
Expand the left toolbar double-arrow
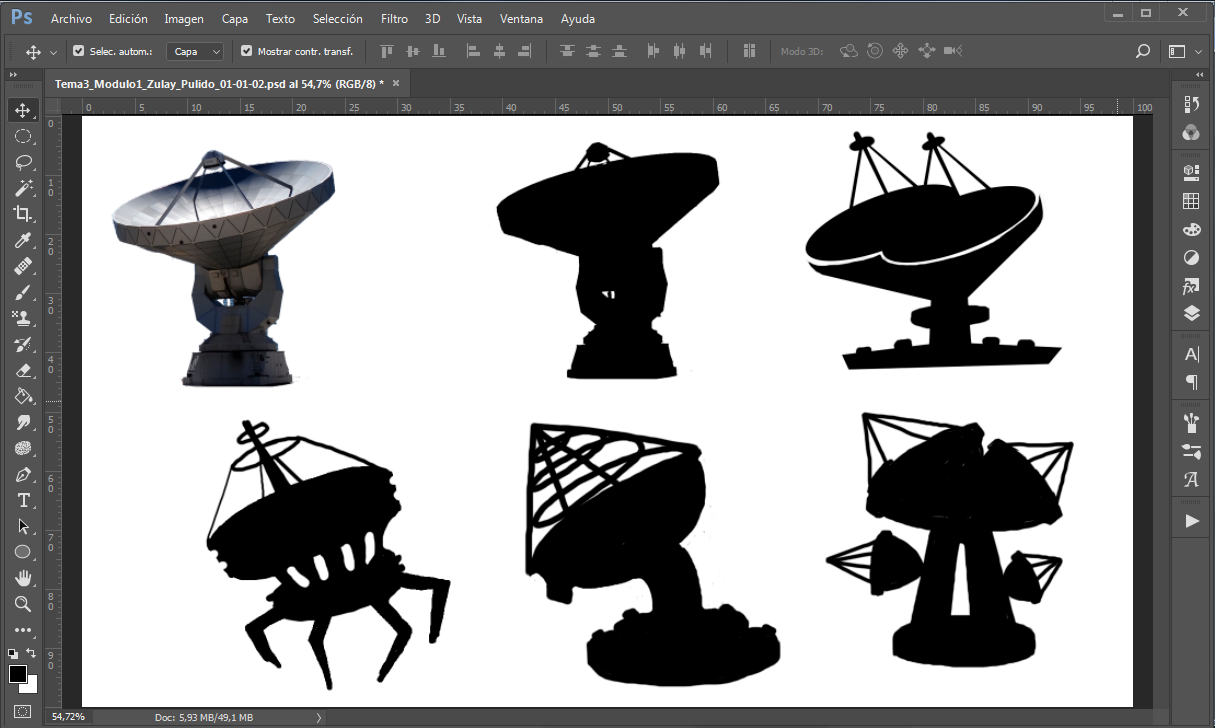pyautogui.click(x=13, y=75)
